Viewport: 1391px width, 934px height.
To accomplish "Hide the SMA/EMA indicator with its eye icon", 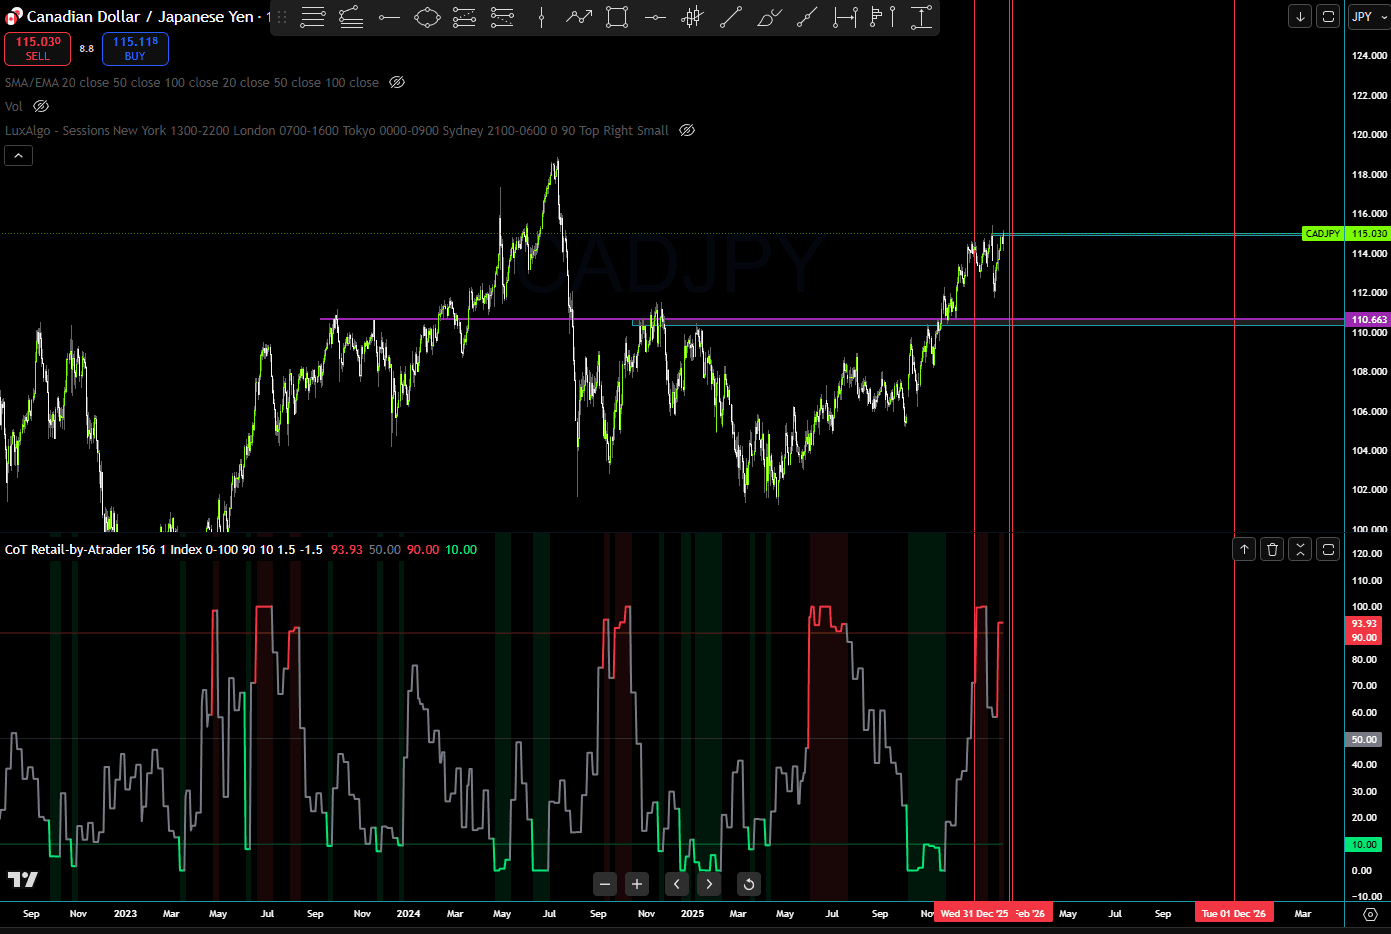I will (x=396, y=82).
